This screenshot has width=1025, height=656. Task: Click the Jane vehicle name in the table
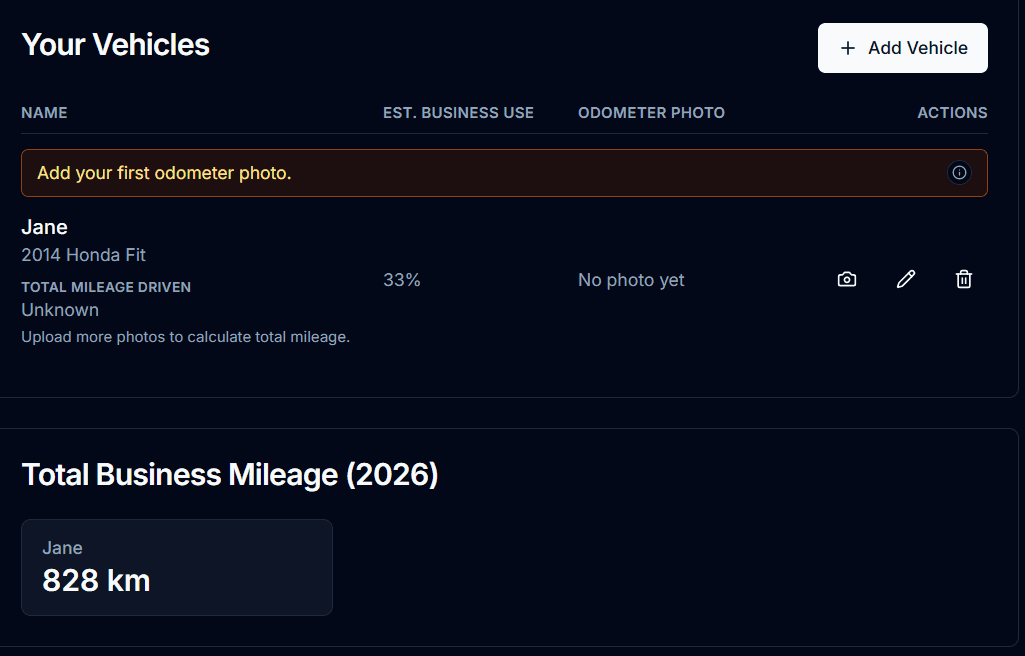(x=44, y=227)
